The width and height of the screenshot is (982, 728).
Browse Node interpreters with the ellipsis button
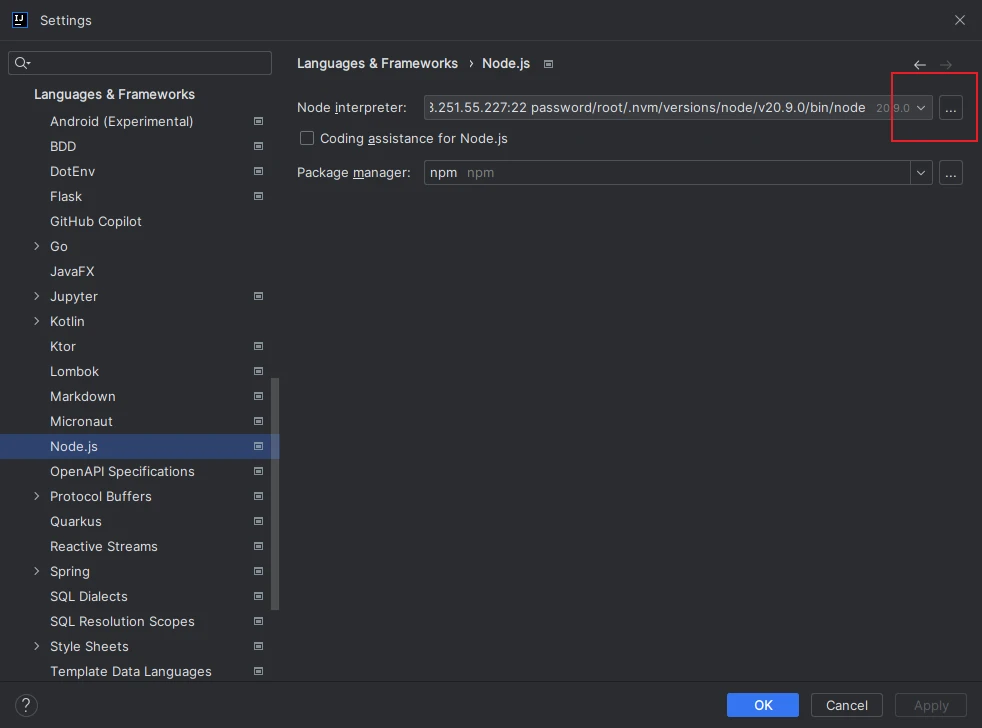tap(951, 108)
